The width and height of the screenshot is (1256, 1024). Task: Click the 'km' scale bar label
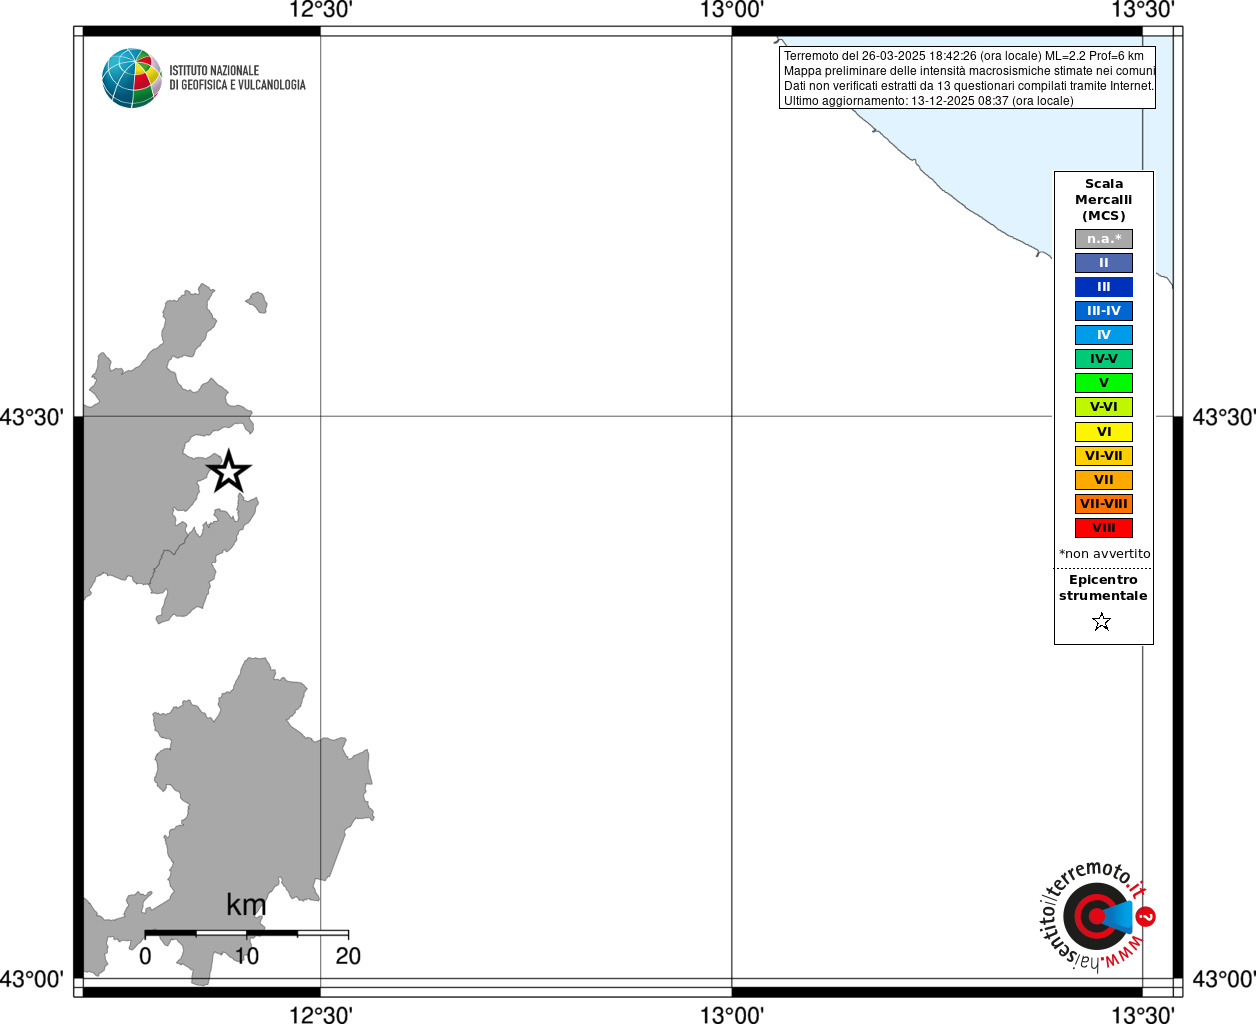click(x=246, y=905)
